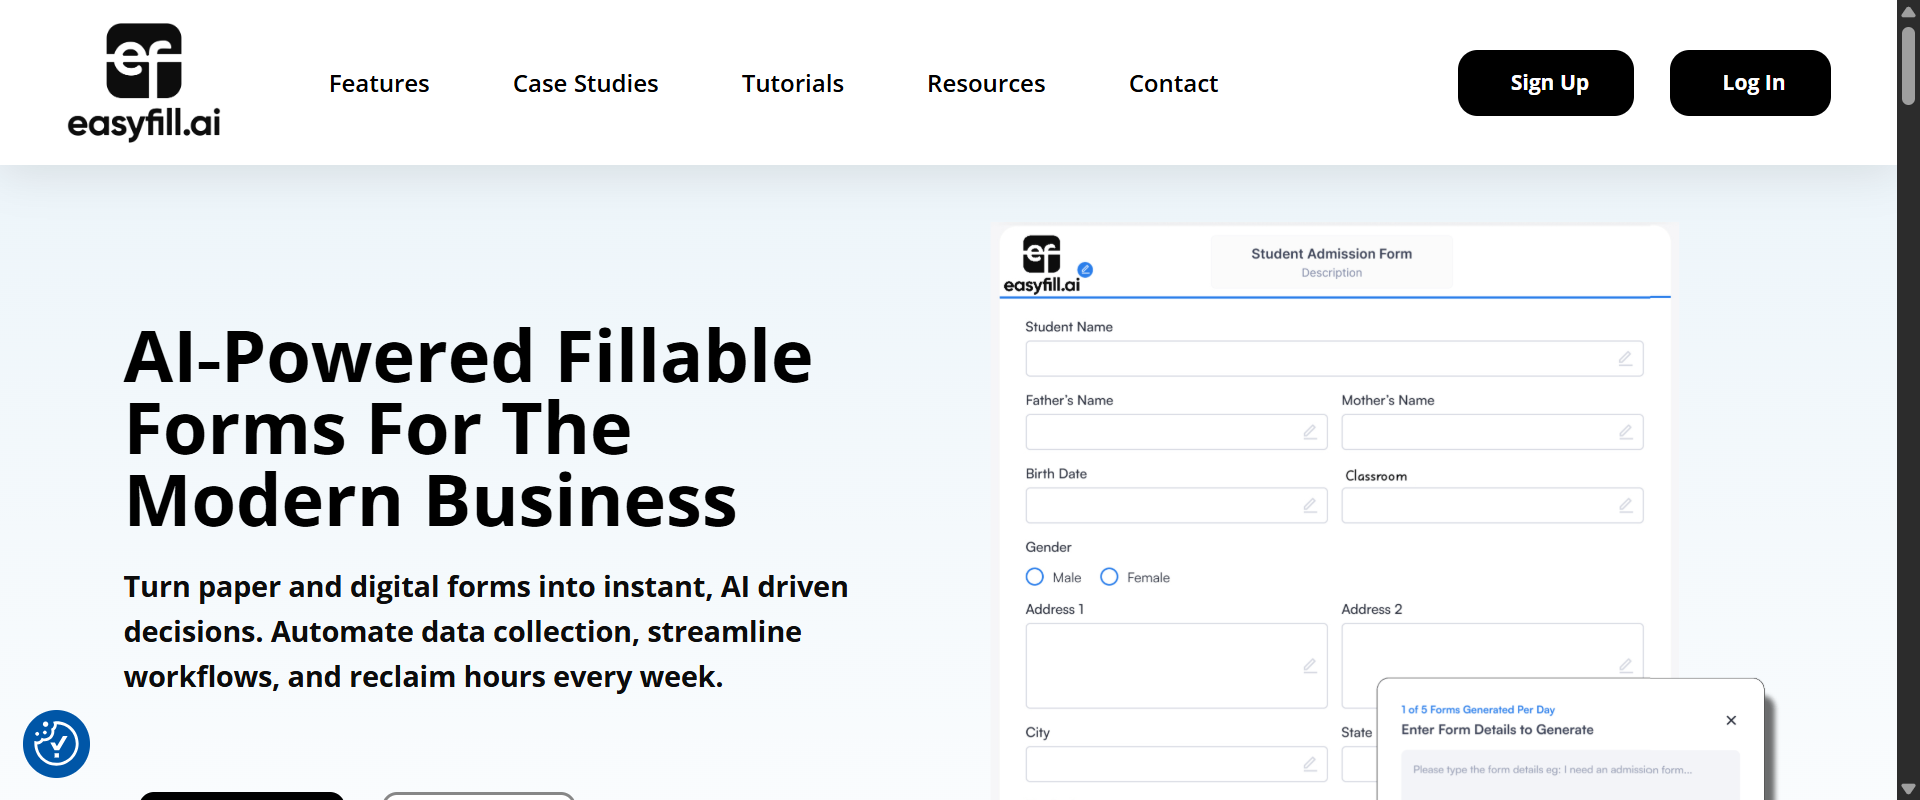This screenshot has height=800, width=1920.
Task: Close the Enter Form Details popup
Action: 1731,720
